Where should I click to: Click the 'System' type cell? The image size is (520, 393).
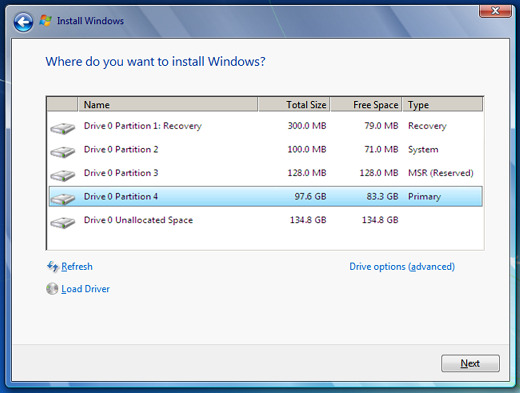[423, 150]
